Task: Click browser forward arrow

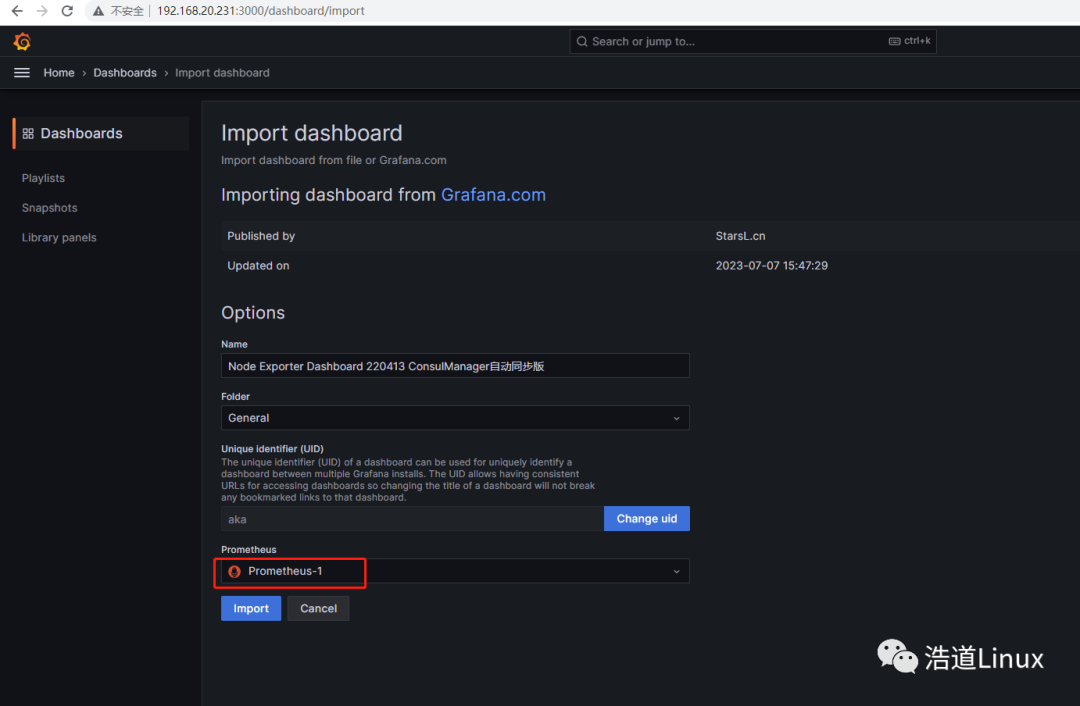Action: (x=42, y=11)
